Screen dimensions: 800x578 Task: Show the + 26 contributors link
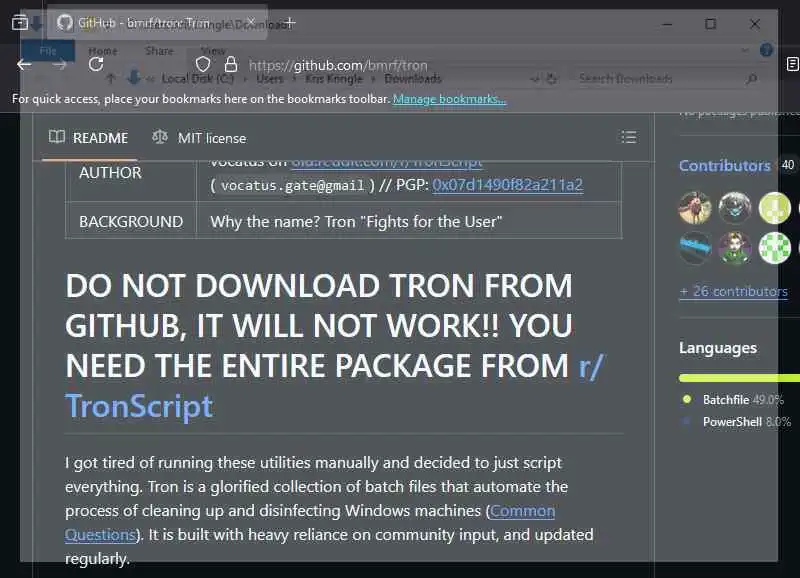coord(734,291)
